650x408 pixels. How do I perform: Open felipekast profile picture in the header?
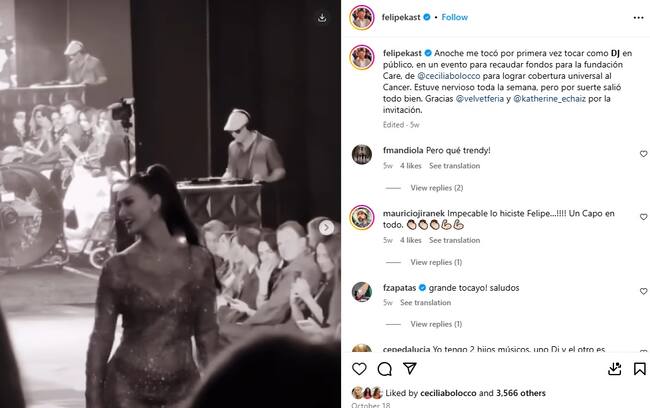tap(361, 17)
